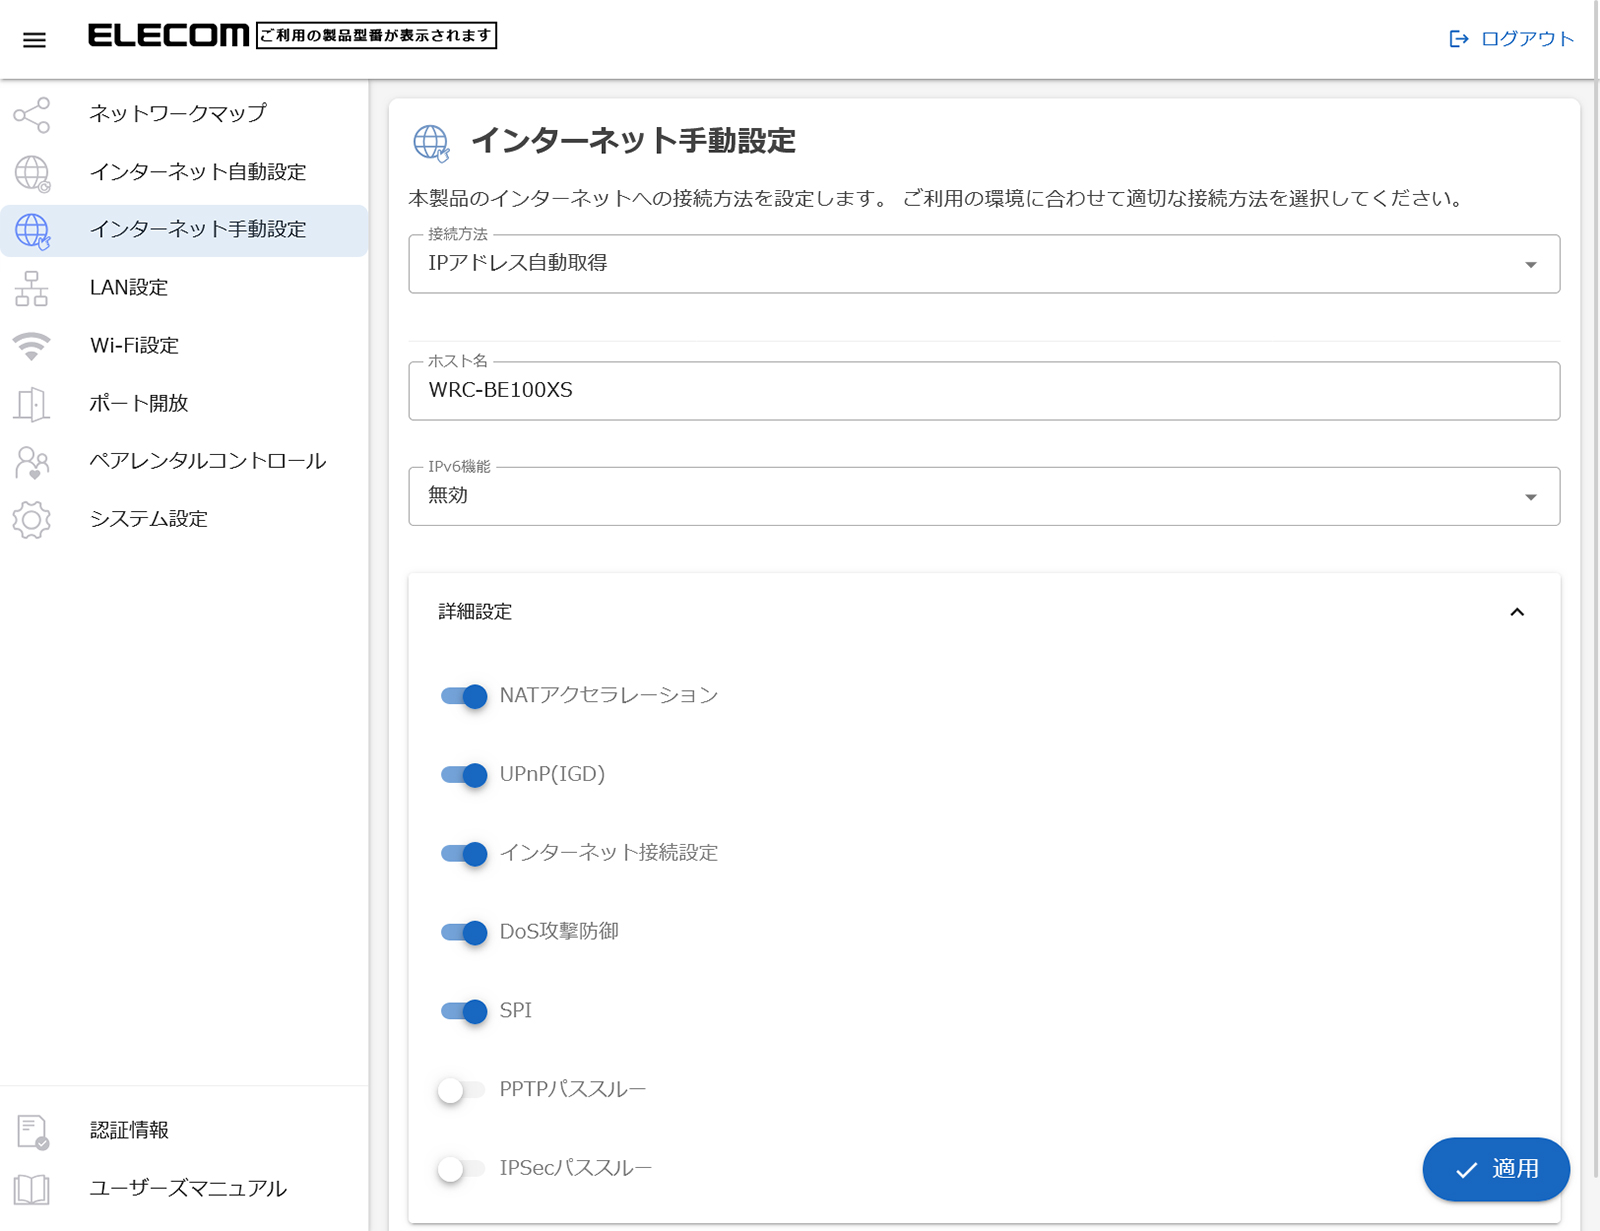1600x1231 pixels.
Task: Click the parental control people icon
Action: click(x=32, y=462)
